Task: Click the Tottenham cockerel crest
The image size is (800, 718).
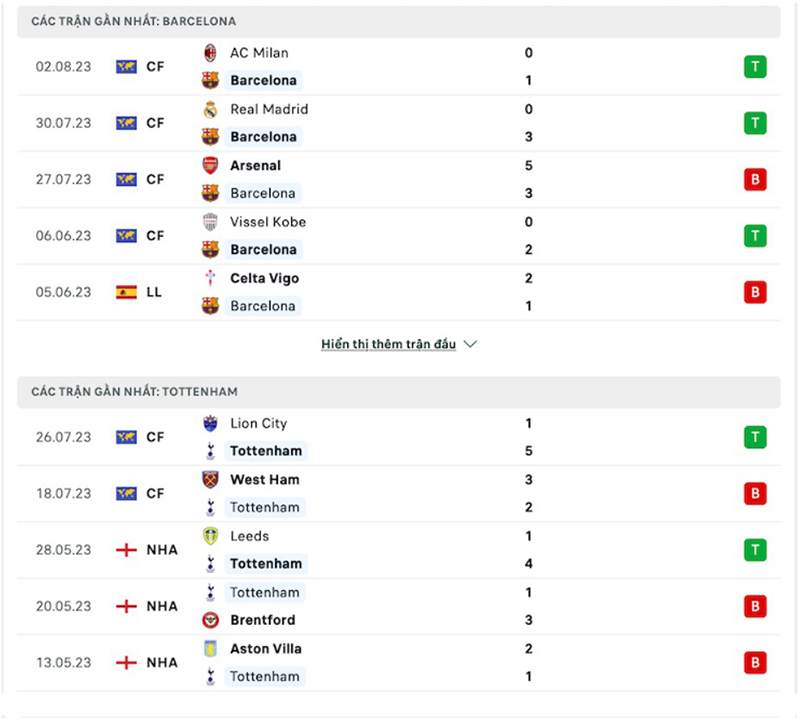Action: 211,451
